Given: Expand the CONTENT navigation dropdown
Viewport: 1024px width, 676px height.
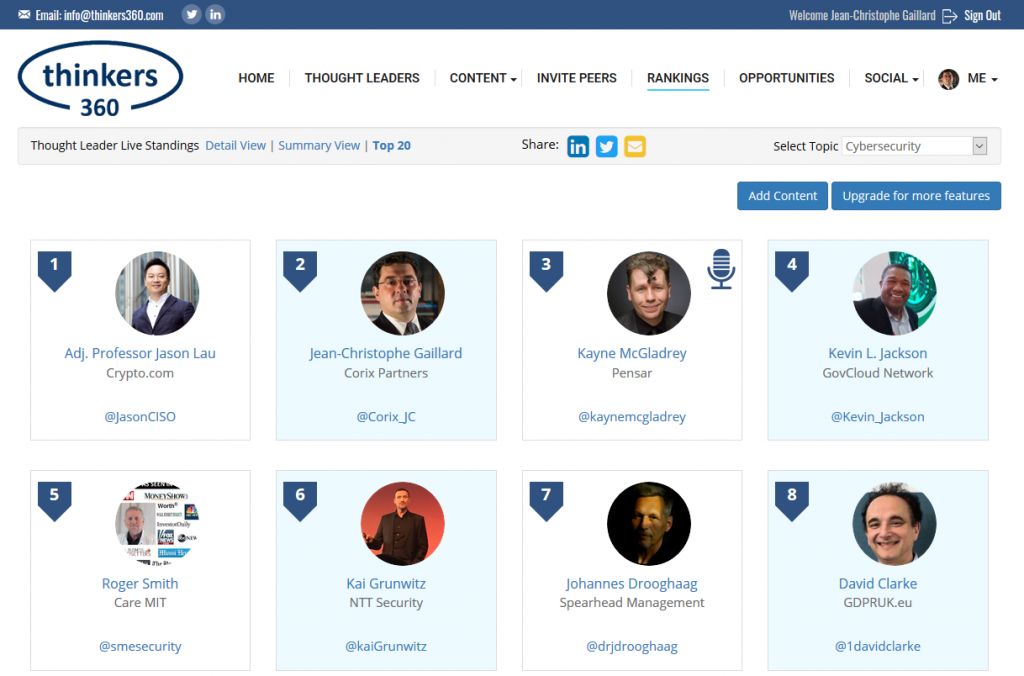Looking at the screenshot, I should 481,78.
